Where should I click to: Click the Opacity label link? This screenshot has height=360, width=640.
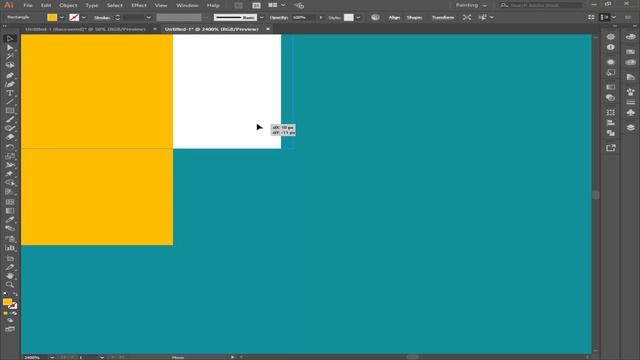point(279,18)
